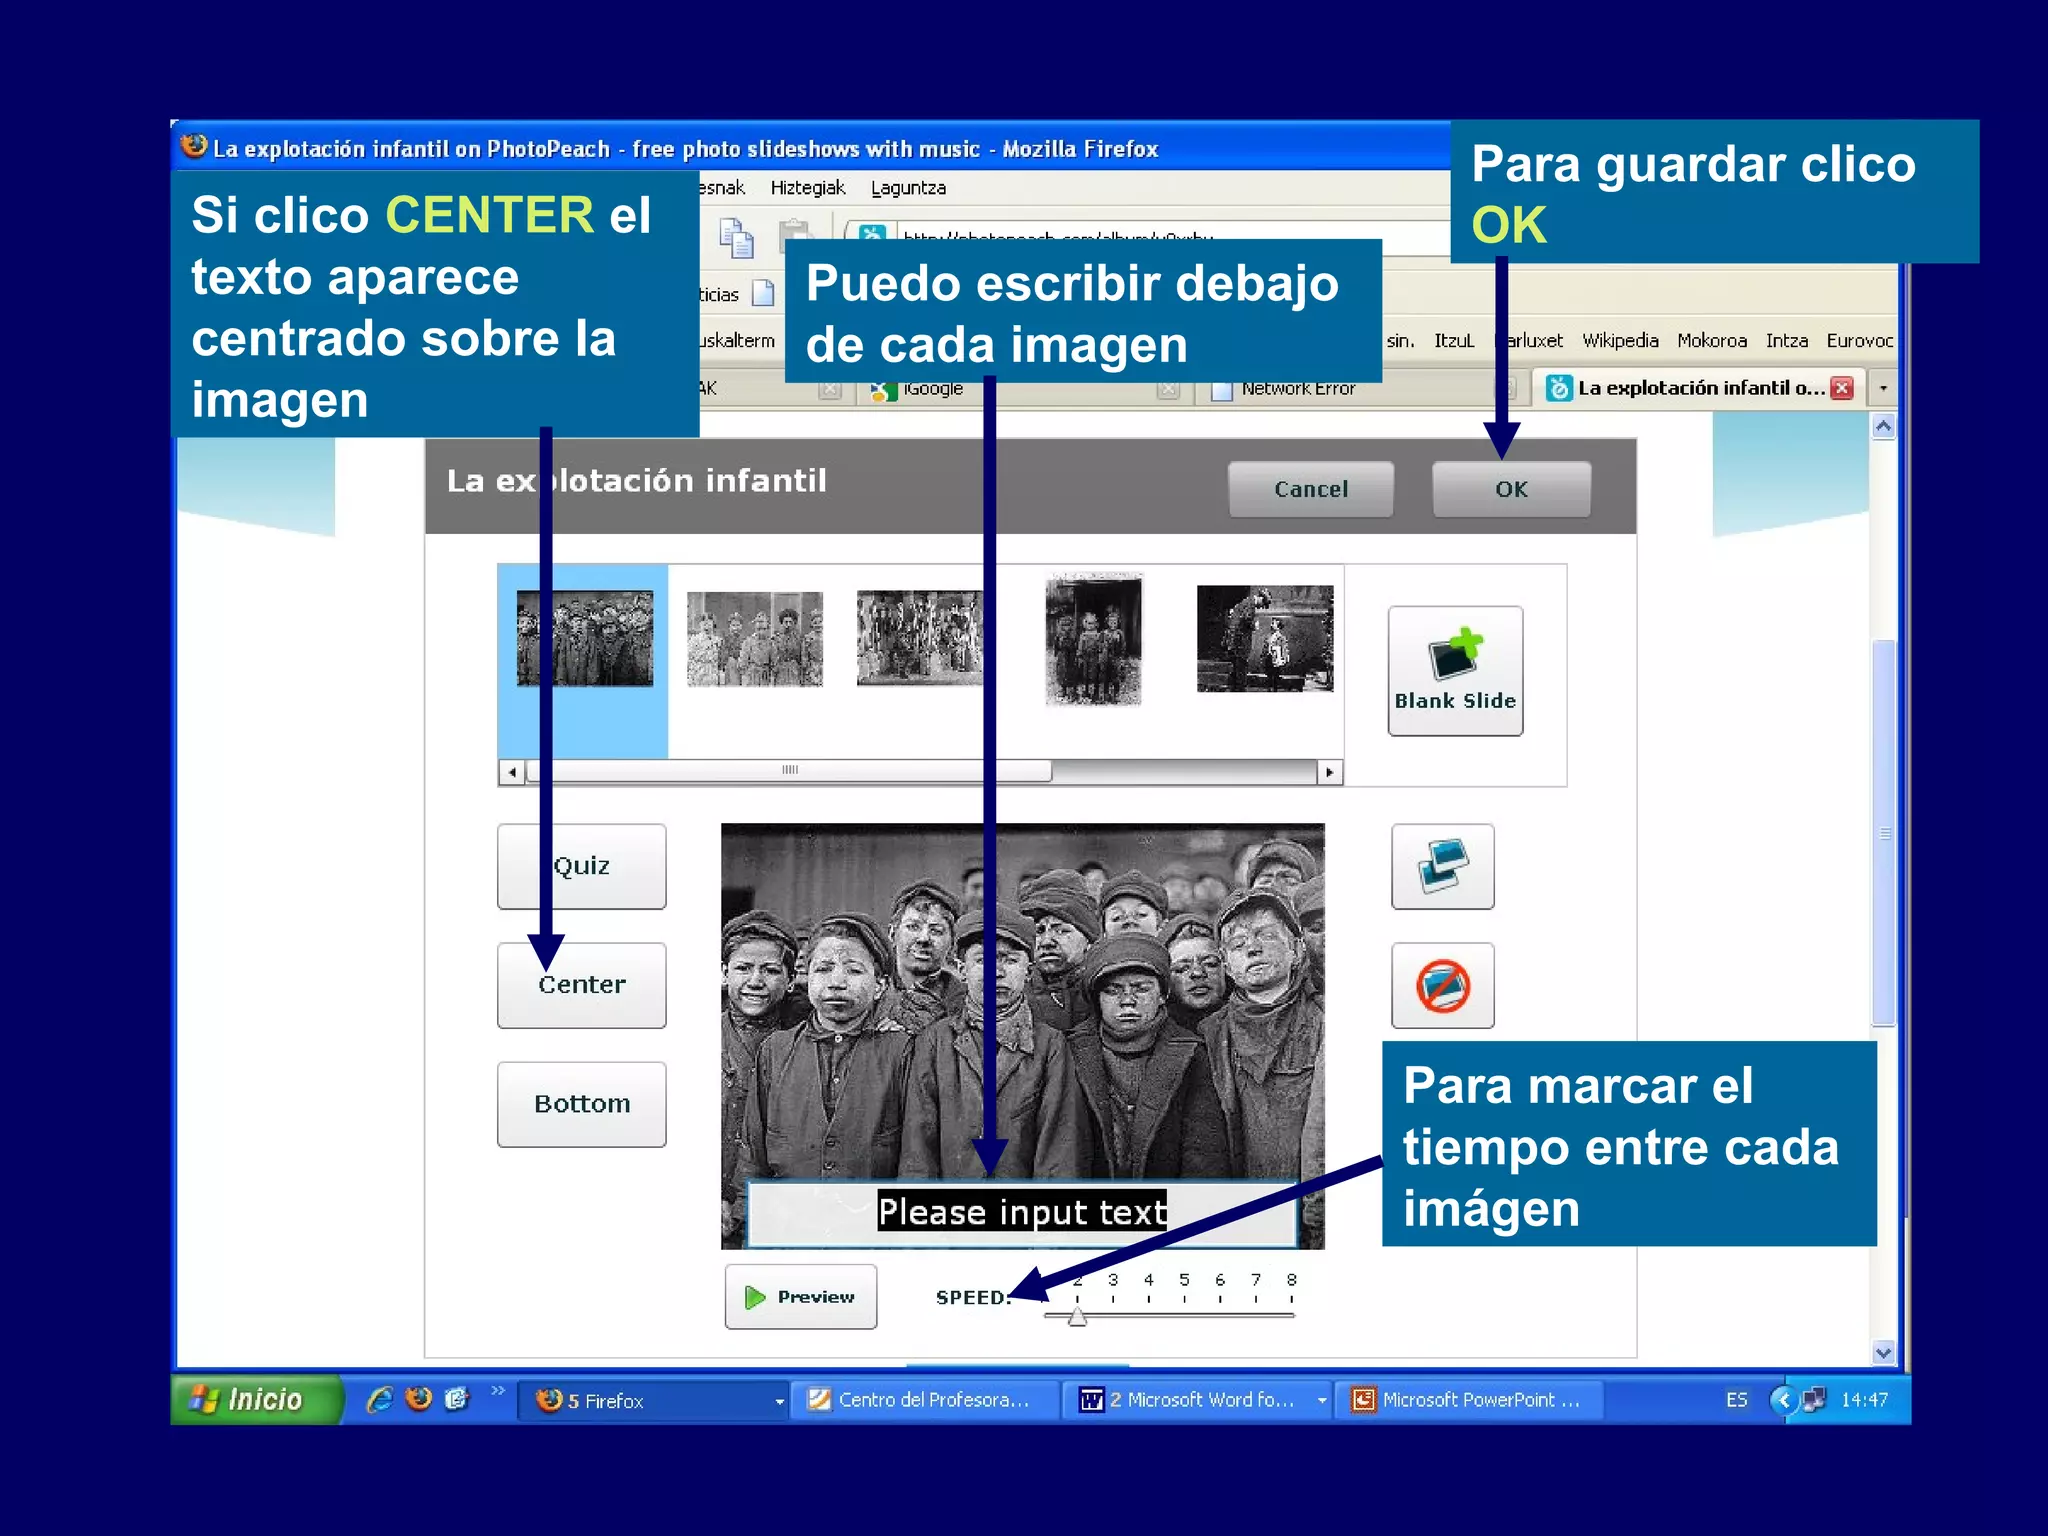Image resolution: width=2048 pixels, height=1536 pixels.
Task: Switch to Microsoft PowerPoint taskbar item
Action: [1468, 1400]
